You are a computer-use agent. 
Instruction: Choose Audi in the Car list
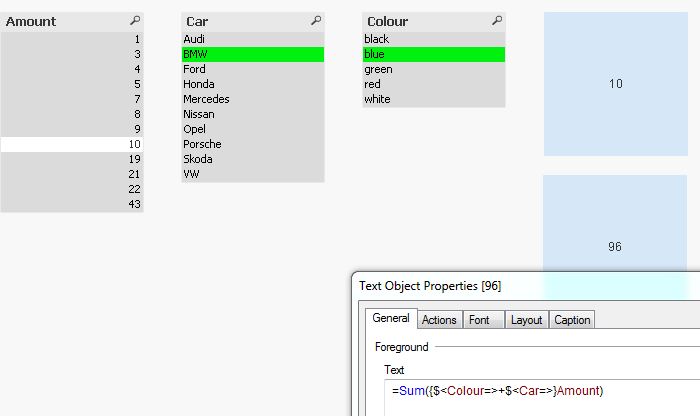pyautogui.click(x=253, y=39)
